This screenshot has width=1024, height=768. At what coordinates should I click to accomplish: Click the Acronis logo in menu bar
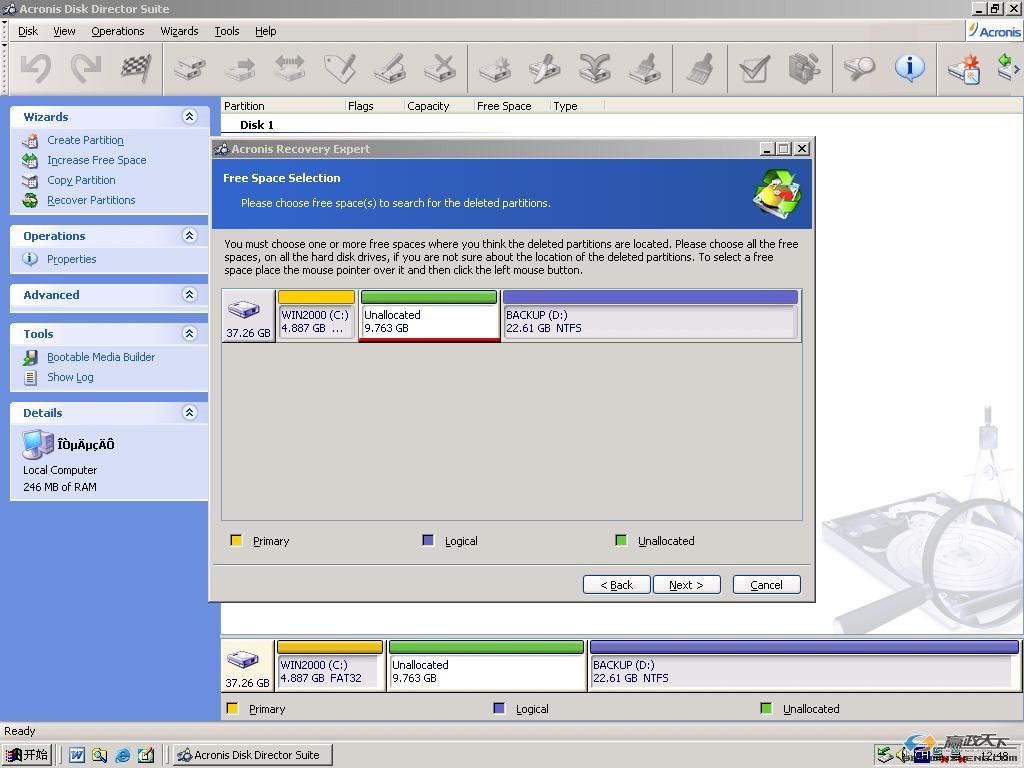point(994,31)
